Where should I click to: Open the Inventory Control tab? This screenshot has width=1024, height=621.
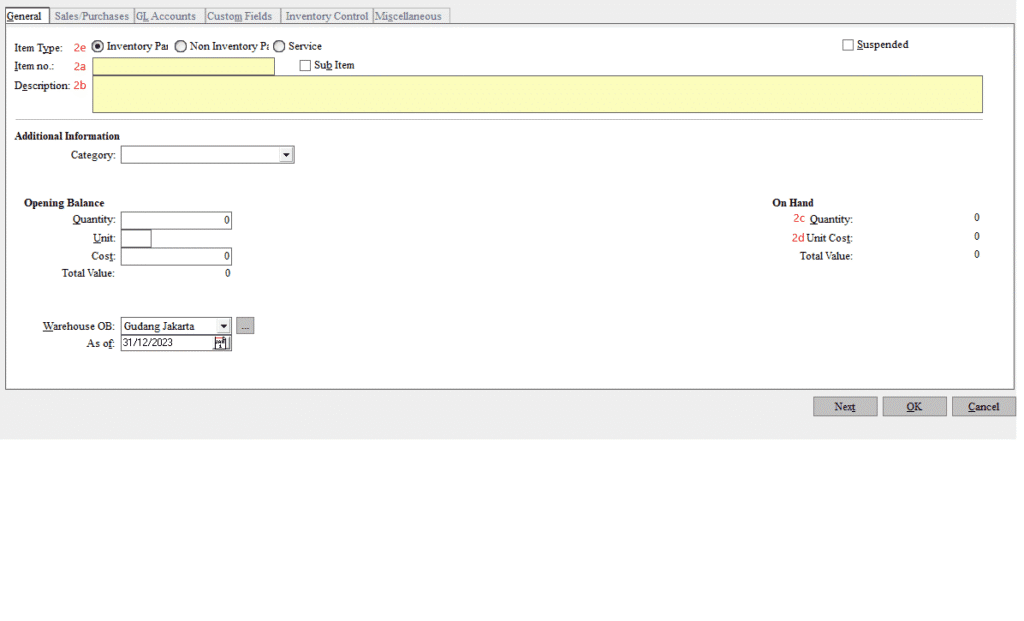326,16
